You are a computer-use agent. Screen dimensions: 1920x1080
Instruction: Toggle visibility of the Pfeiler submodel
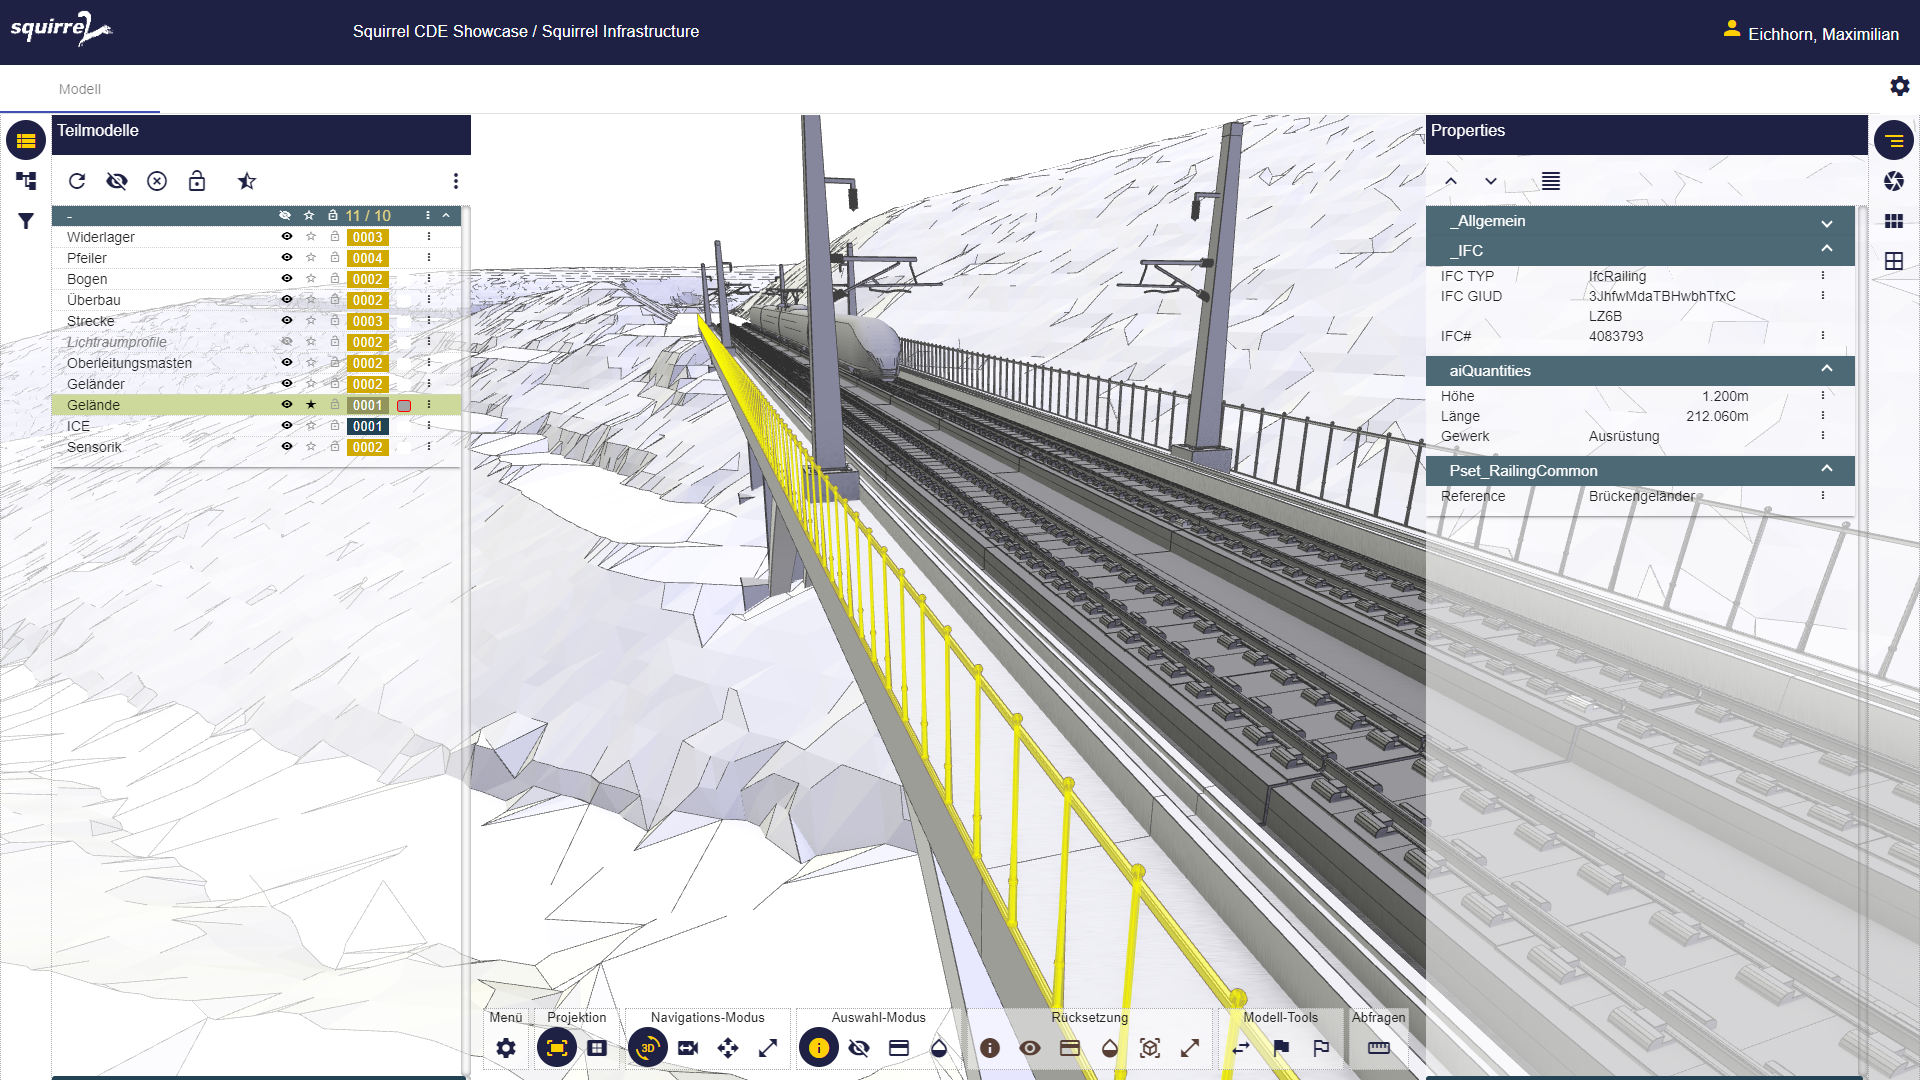287,258
